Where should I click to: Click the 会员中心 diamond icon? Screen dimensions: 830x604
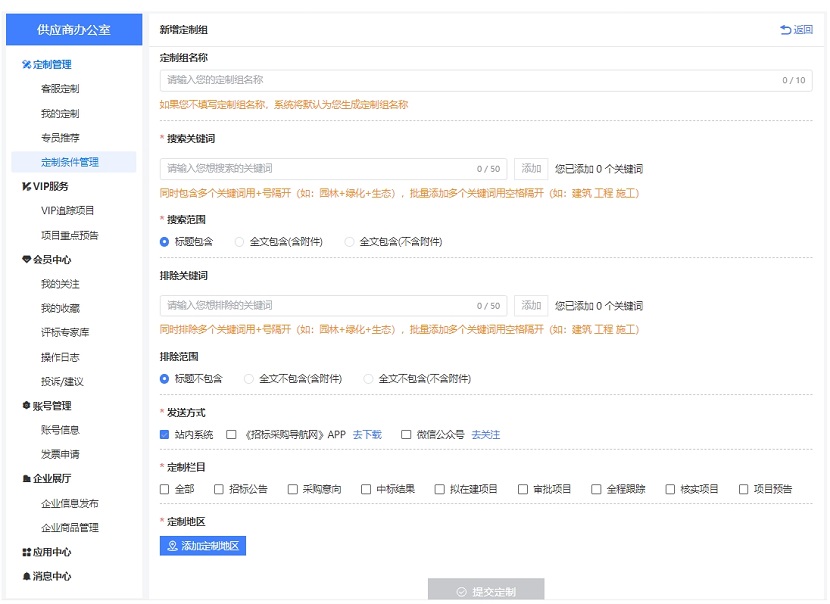26,259
